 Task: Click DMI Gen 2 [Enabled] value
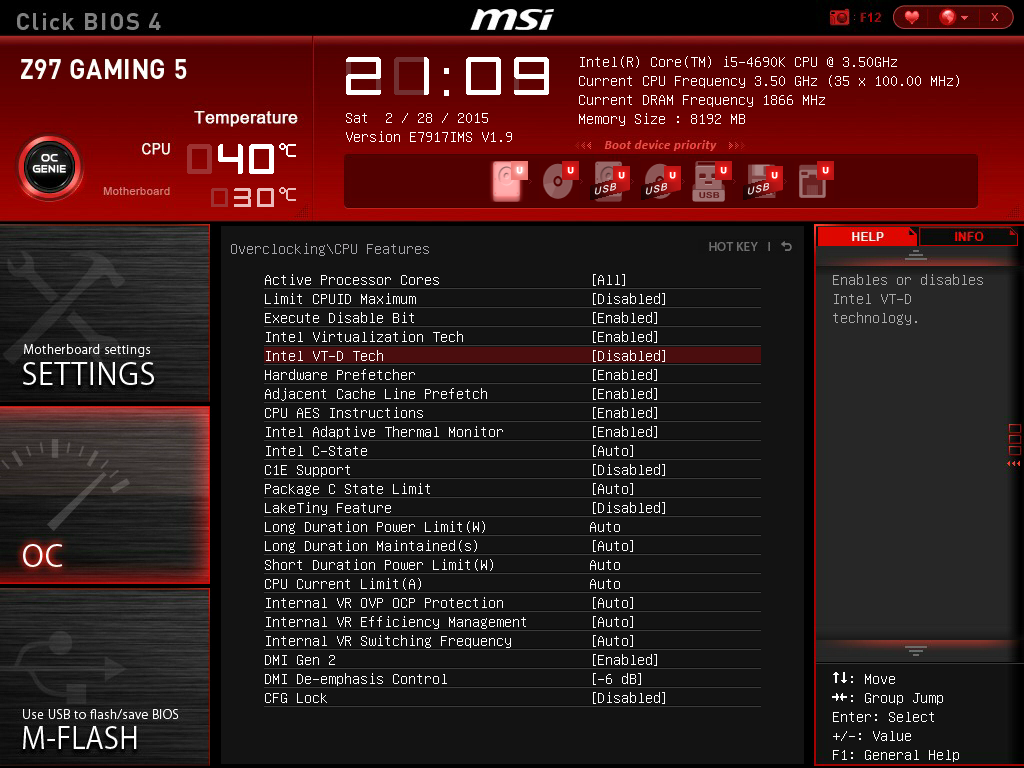point(624,660)
